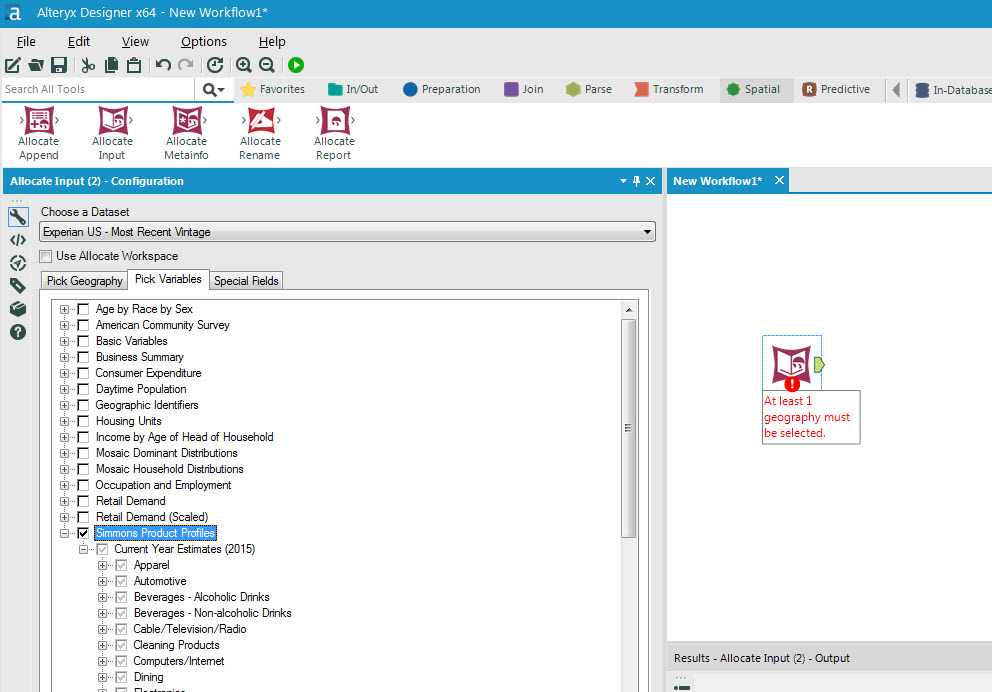Run the workflow with the green play button
The height and width of the screenshot is (692, 992).
295,65
